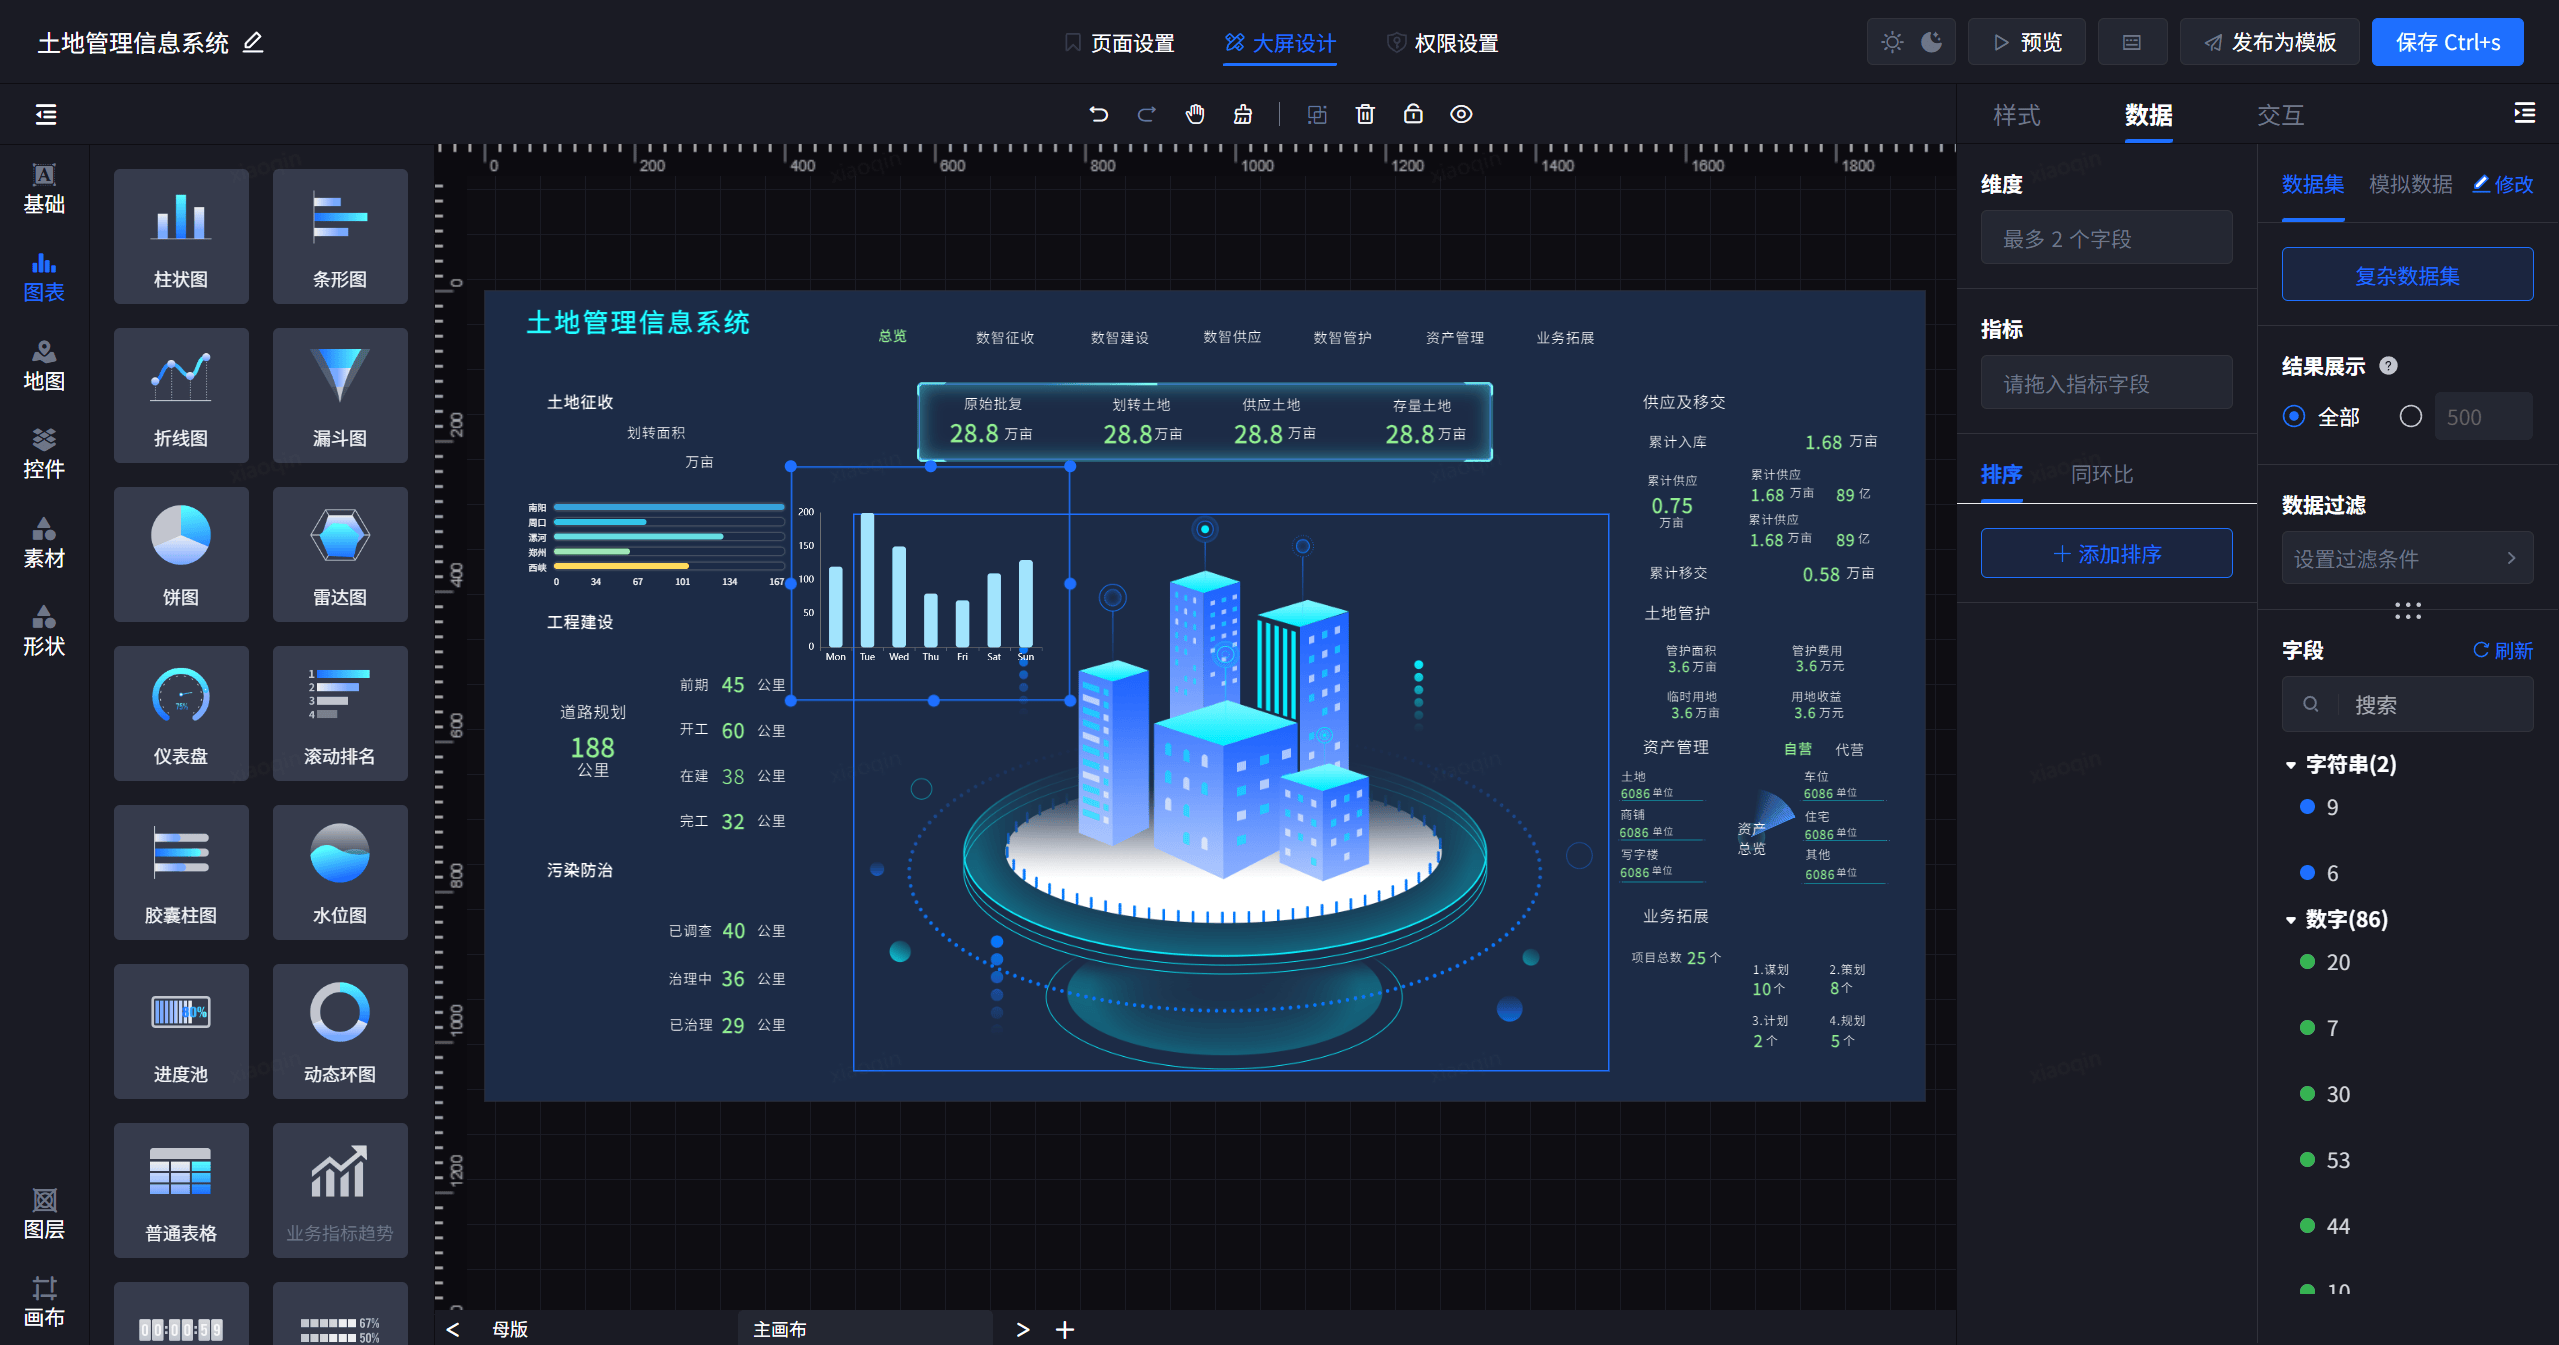Select the hand pan tool
The width and height of the screenshot is (2559, 1345).
coord(1195,114)
